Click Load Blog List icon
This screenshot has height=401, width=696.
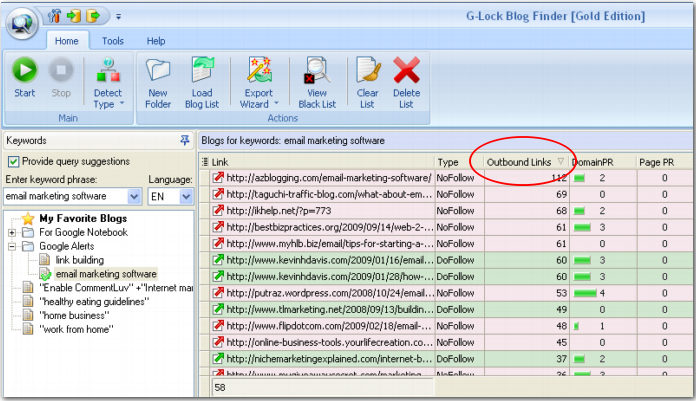(x=202, y=70)
